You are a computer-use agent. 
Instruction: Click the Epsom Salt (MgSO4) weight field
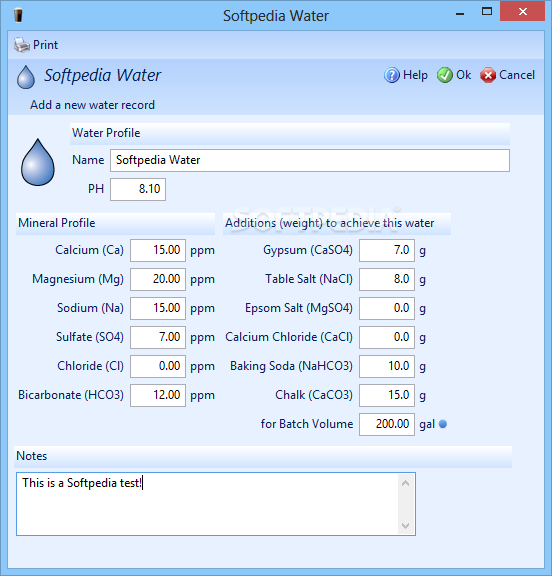[387, 308]
